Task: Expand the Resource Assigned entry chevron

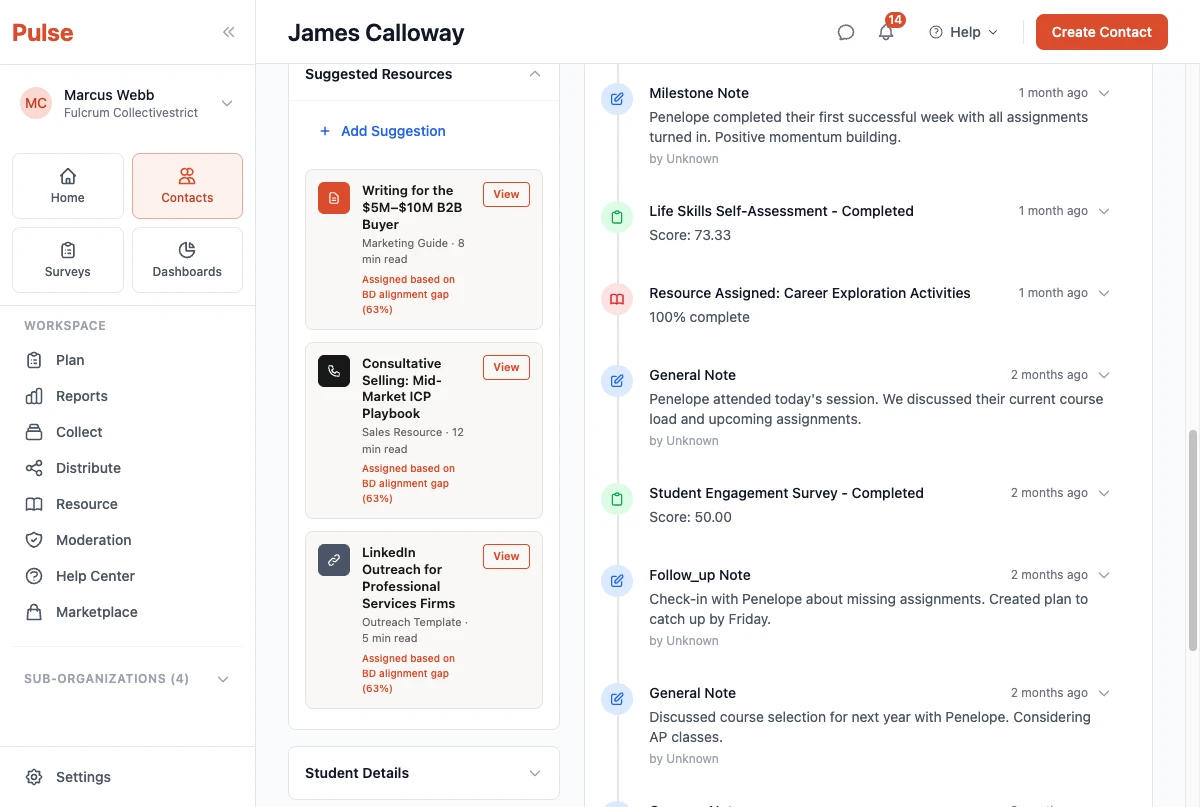Action: [1104, 293]
